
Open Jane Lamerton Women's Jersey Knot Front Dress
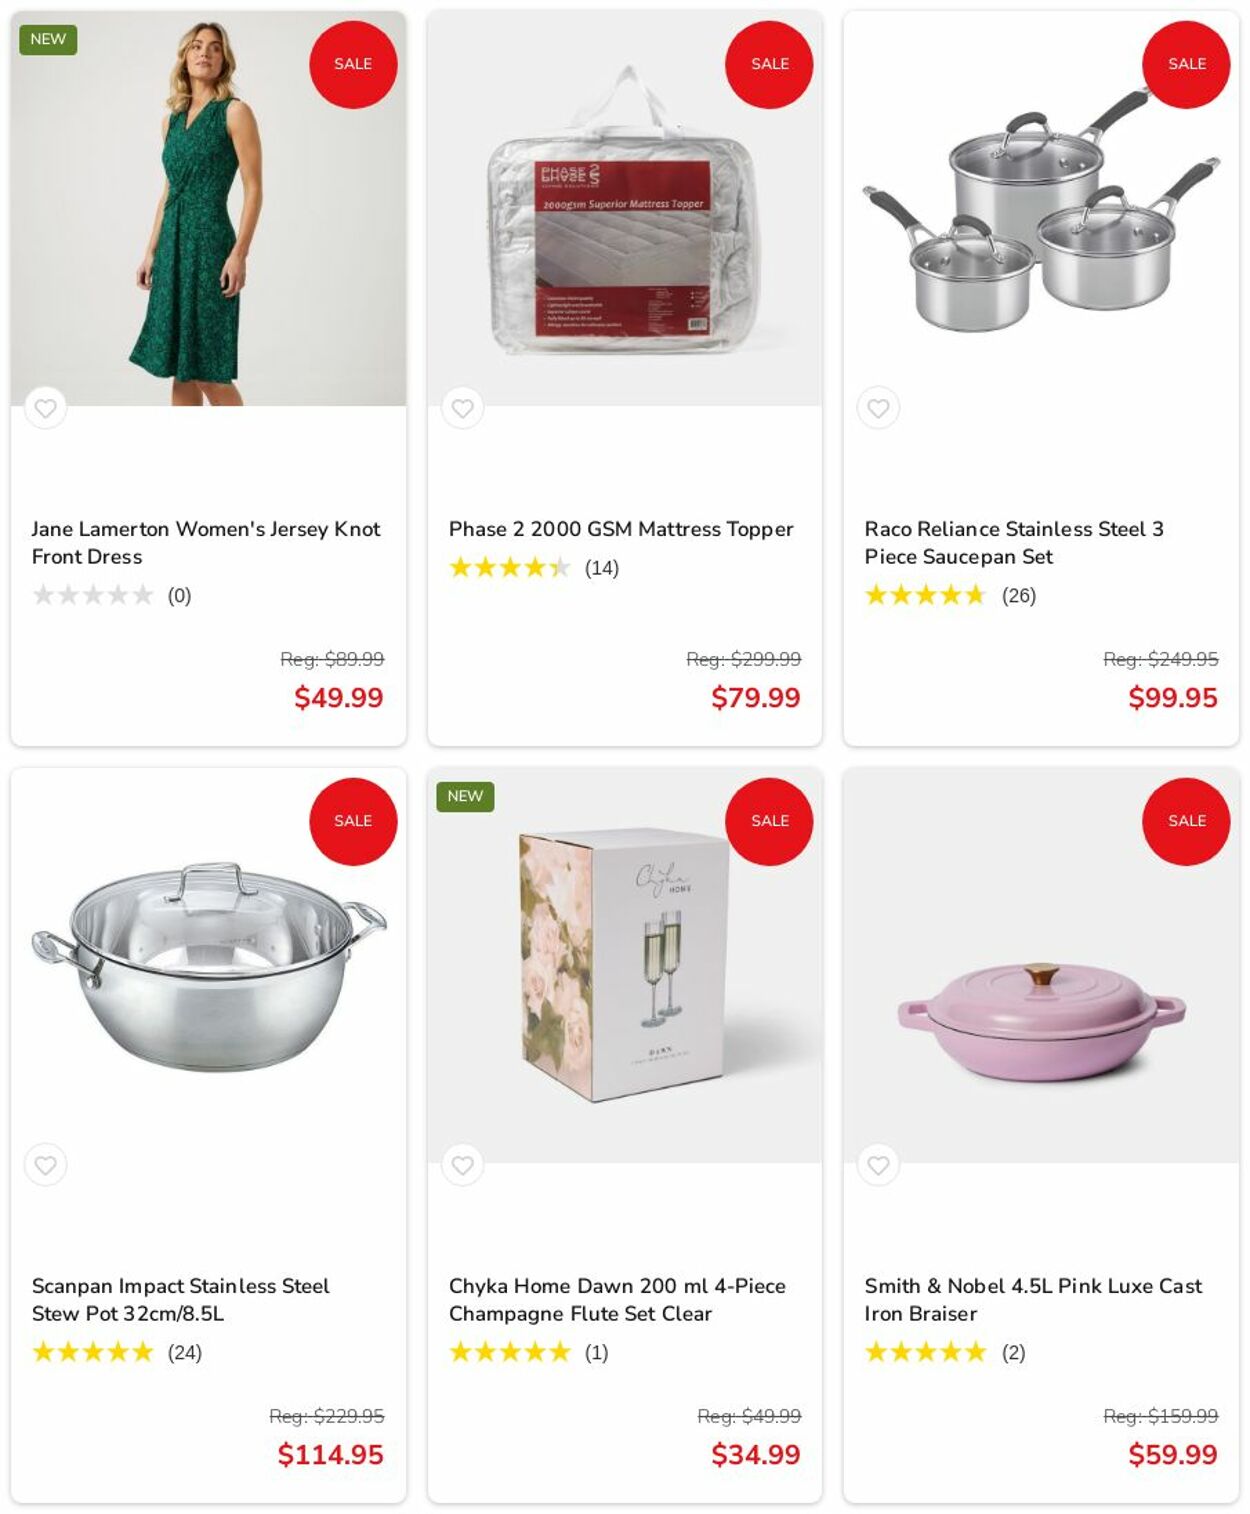(x=205, y=542)
